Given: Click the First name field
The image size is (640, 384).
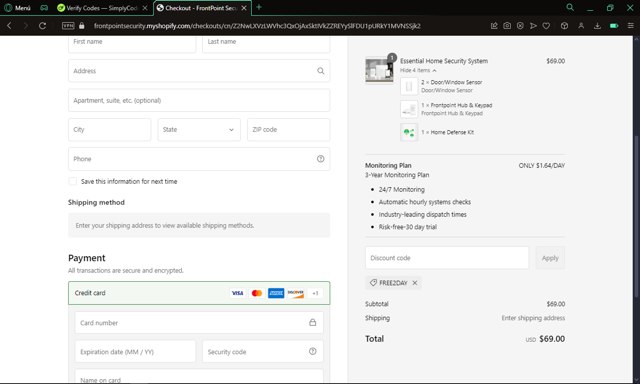Looking at the screenshot, I should (x=132, y=43).
